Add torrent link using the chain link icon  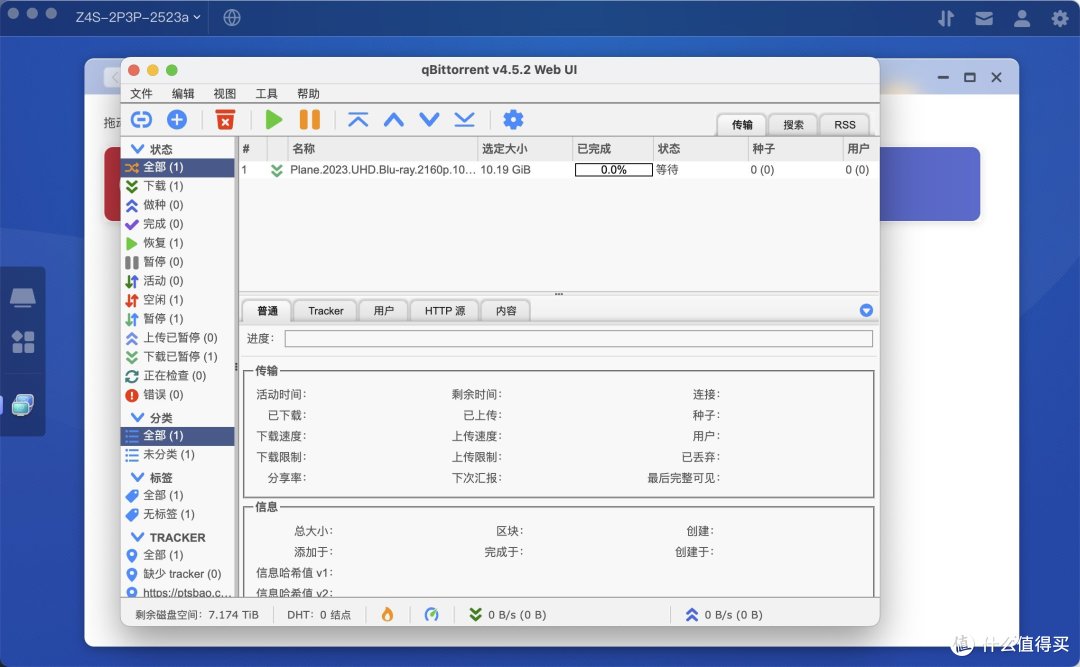coord(141,119)
